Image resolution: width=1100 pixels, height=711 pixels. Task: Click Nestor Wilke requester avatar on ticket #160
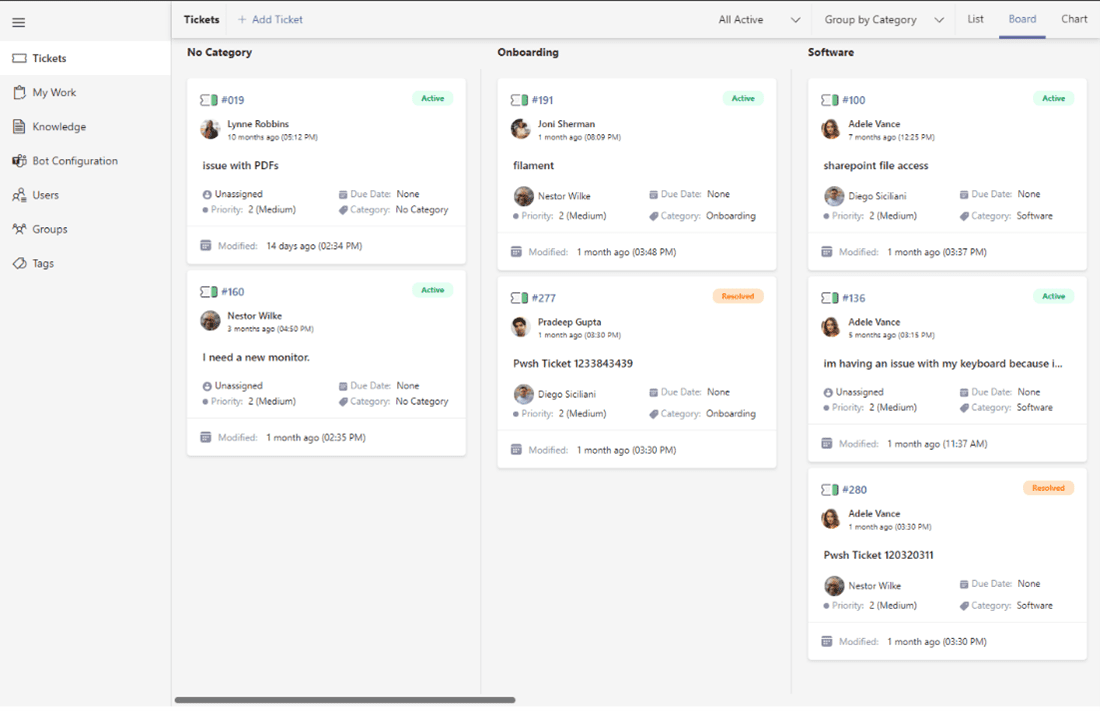[x=210, y=321]
